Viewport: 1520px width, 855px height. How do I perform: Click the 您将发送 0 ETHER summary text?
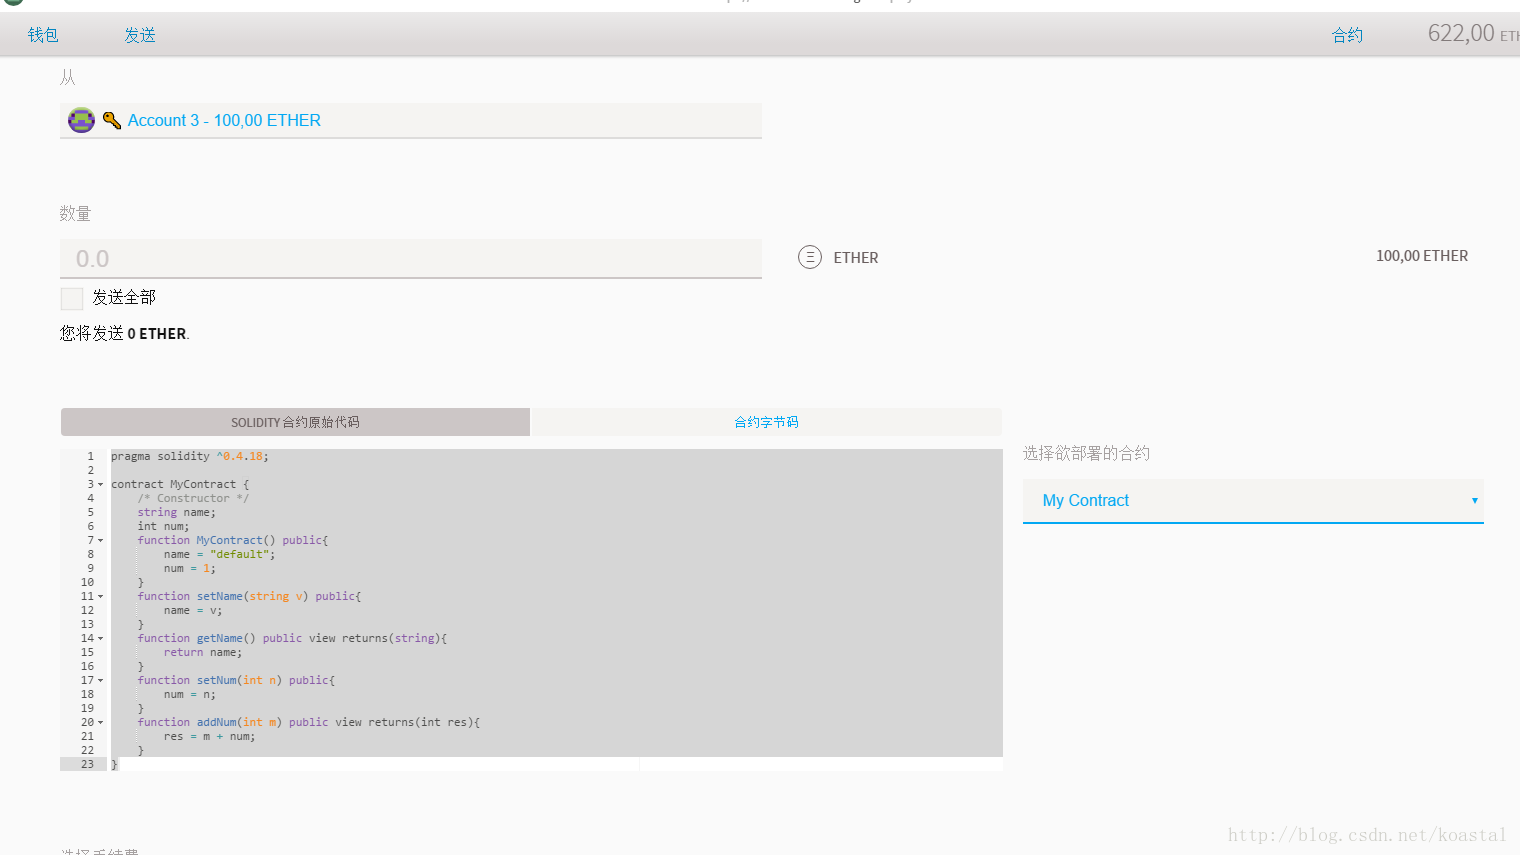[x=124, y=334]
